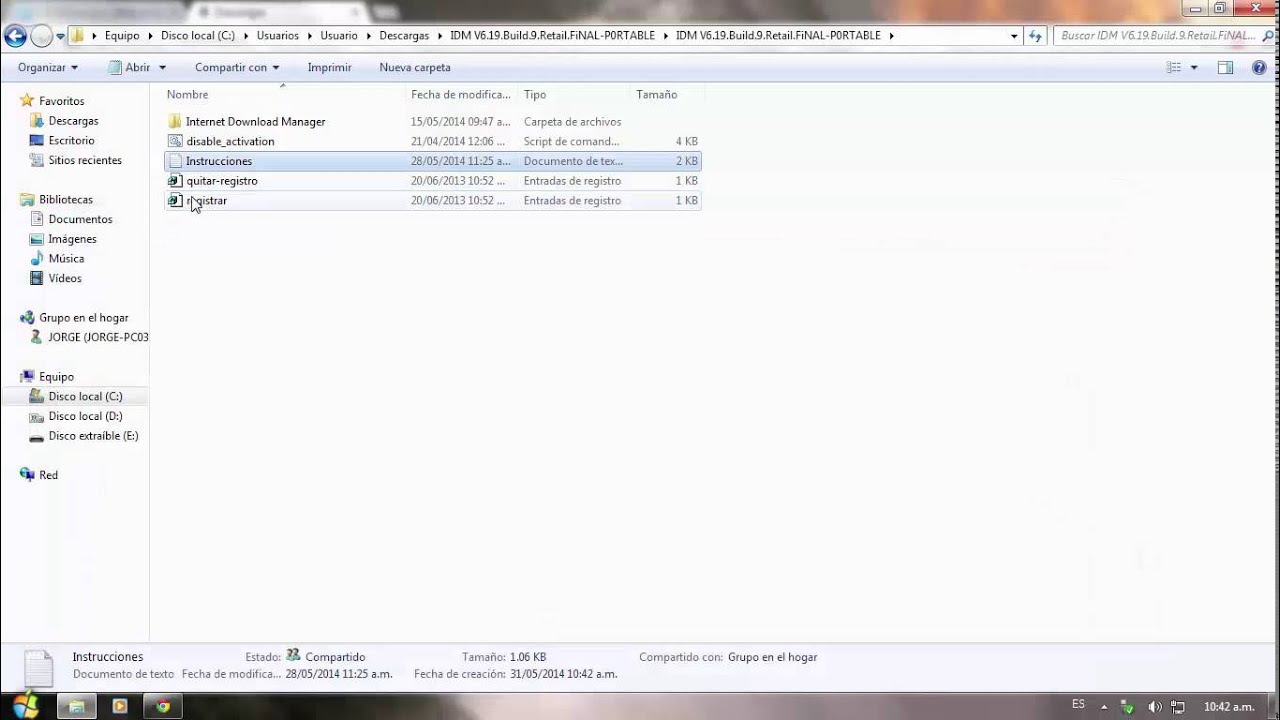Click the Instrucciones file icon in details pane
1280x720 pixels.
(38, 669)
